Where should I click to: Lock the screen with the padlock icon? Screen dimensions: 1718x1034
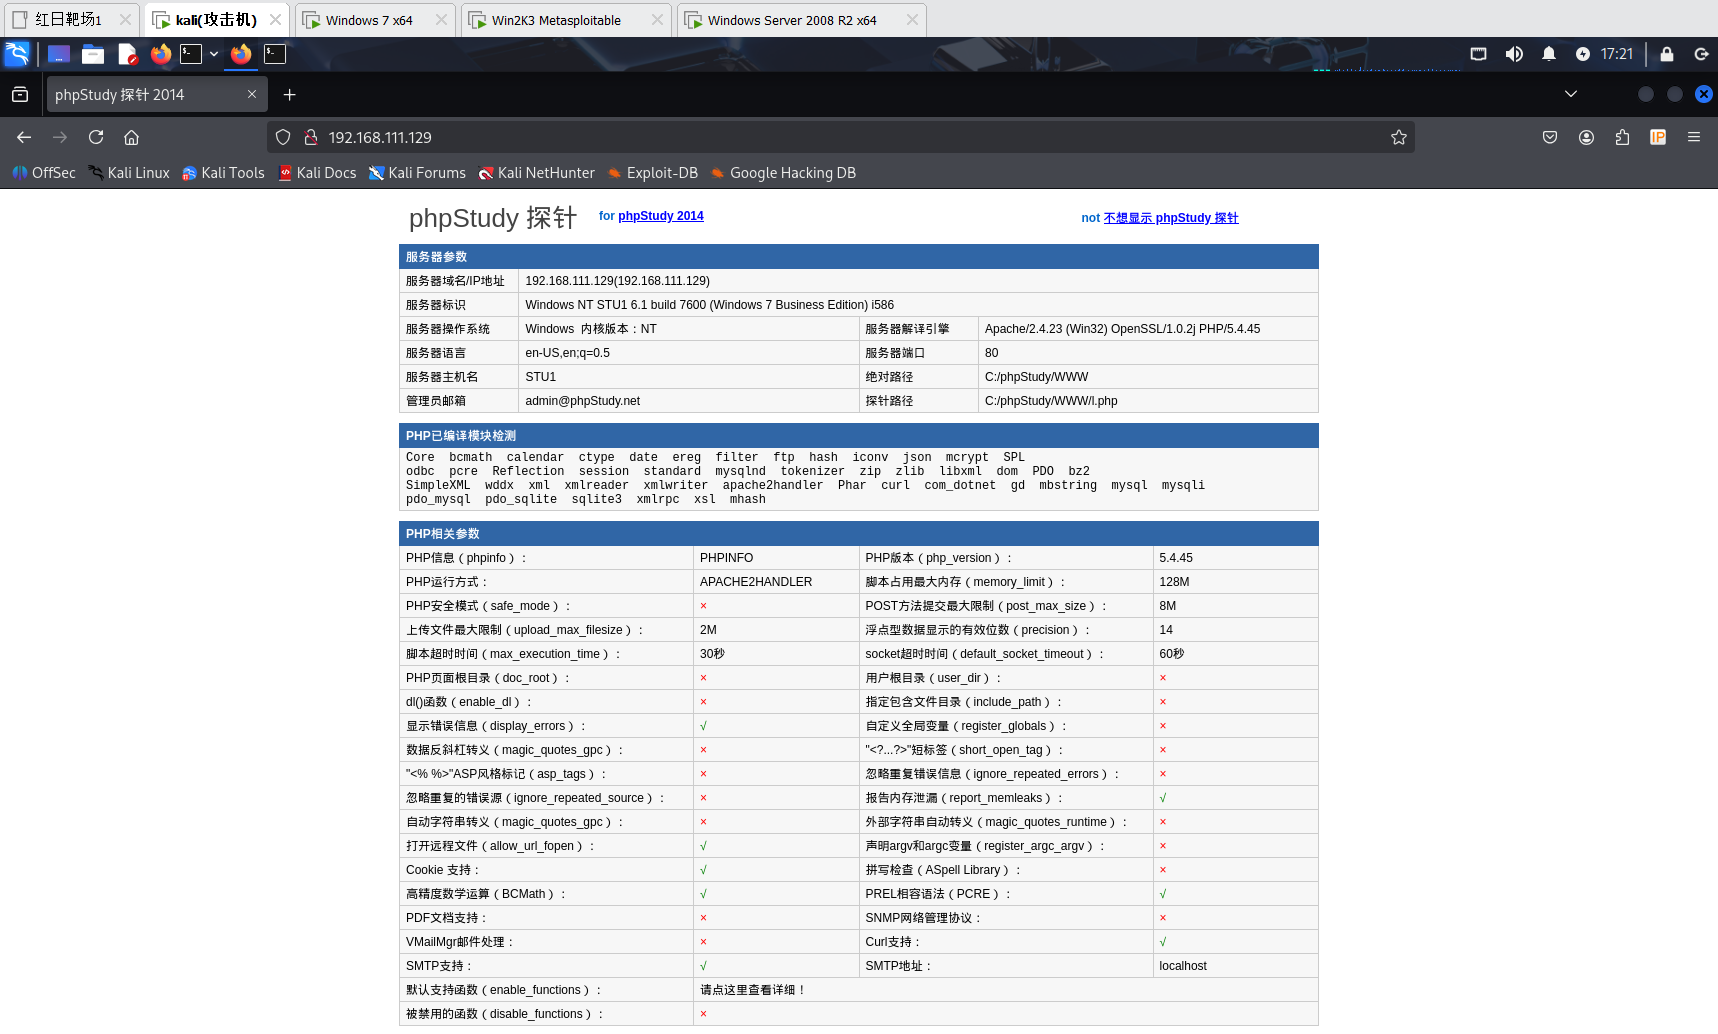coord(1667,54)
